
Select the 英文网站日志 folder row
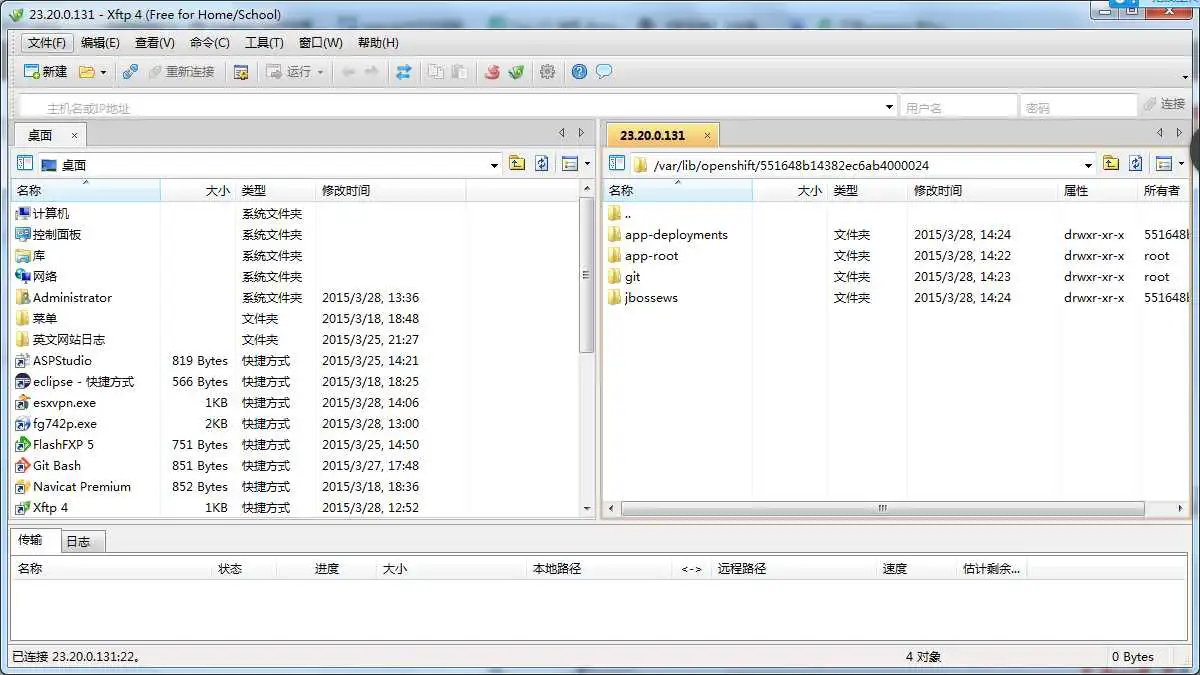coord(295,340)
